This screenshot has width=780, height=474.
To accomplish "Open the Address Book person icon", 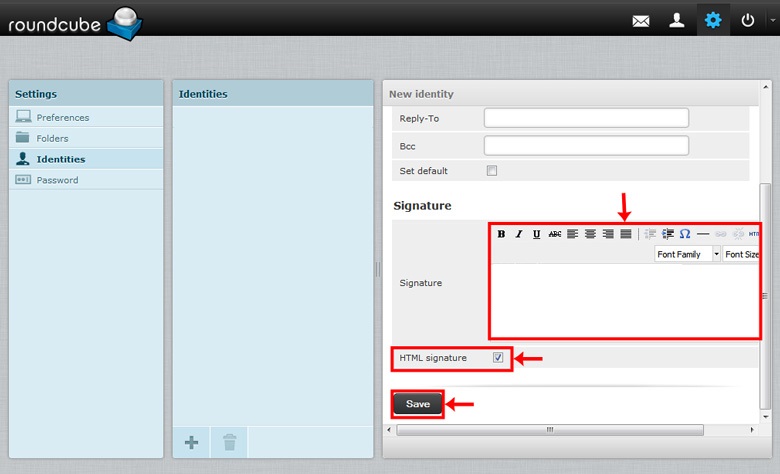I will pos(677,20).
